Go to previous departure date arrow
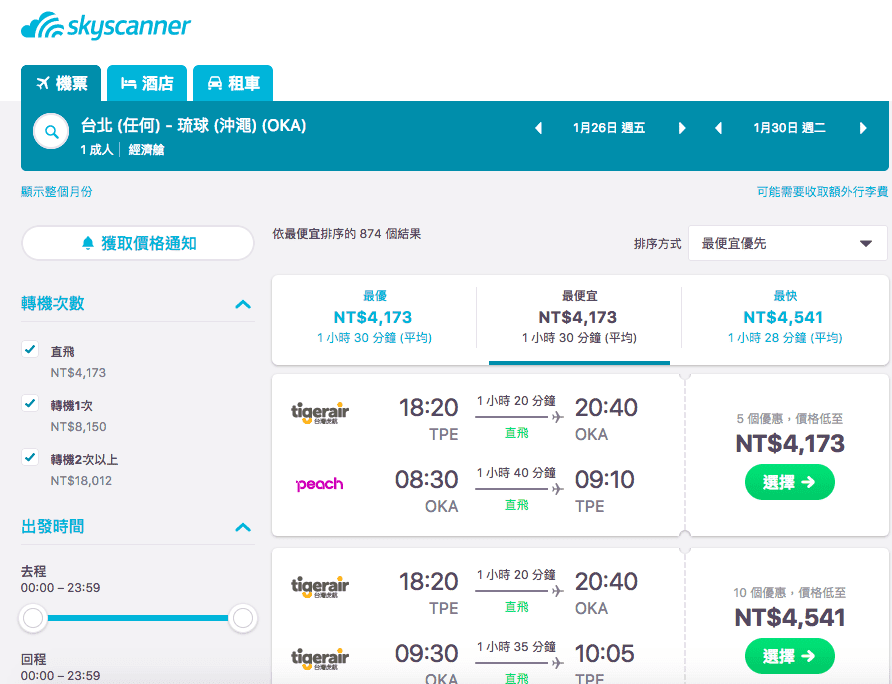Image resolution: width=892 pixels, height=684 pixels. click(538, 128)
